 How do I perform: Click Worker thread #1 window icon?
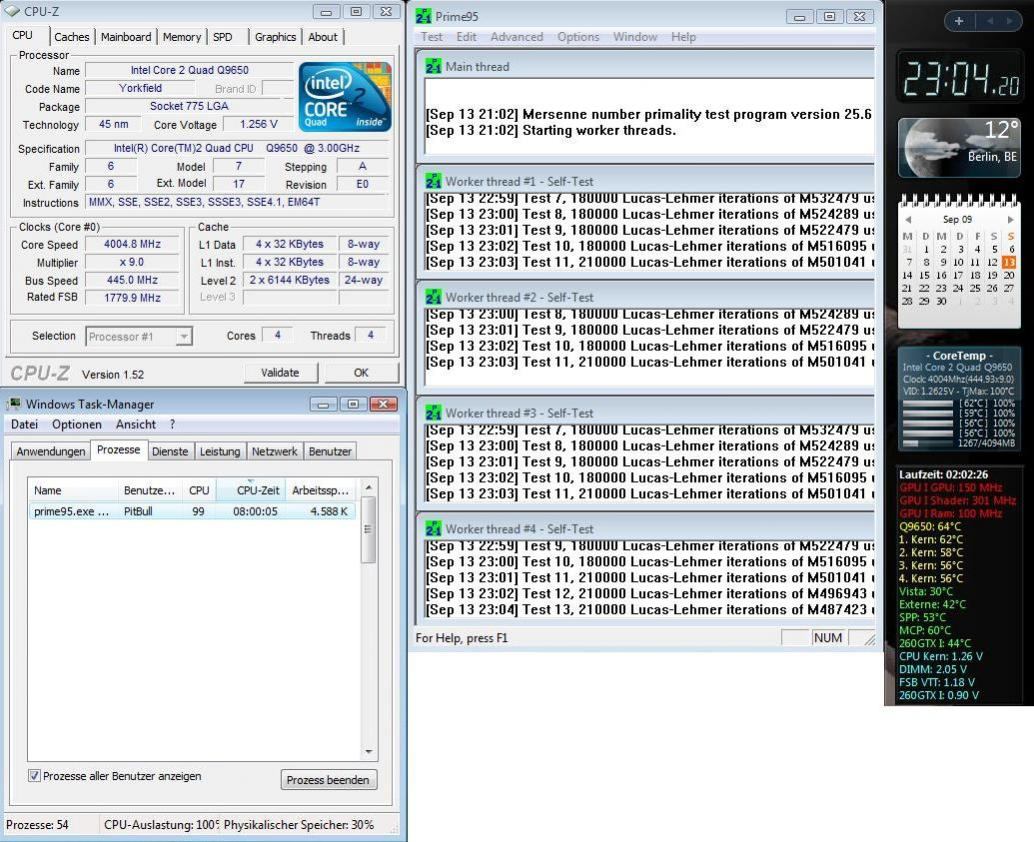pyautogui.click(x=433, y=181)
